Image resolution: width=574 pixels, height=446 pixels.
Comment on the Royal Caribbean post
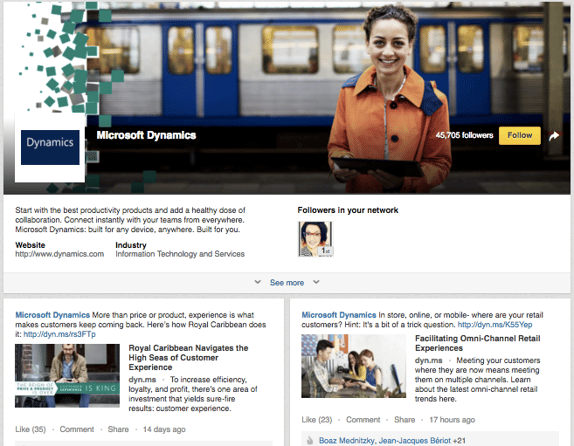pos(77,429)
